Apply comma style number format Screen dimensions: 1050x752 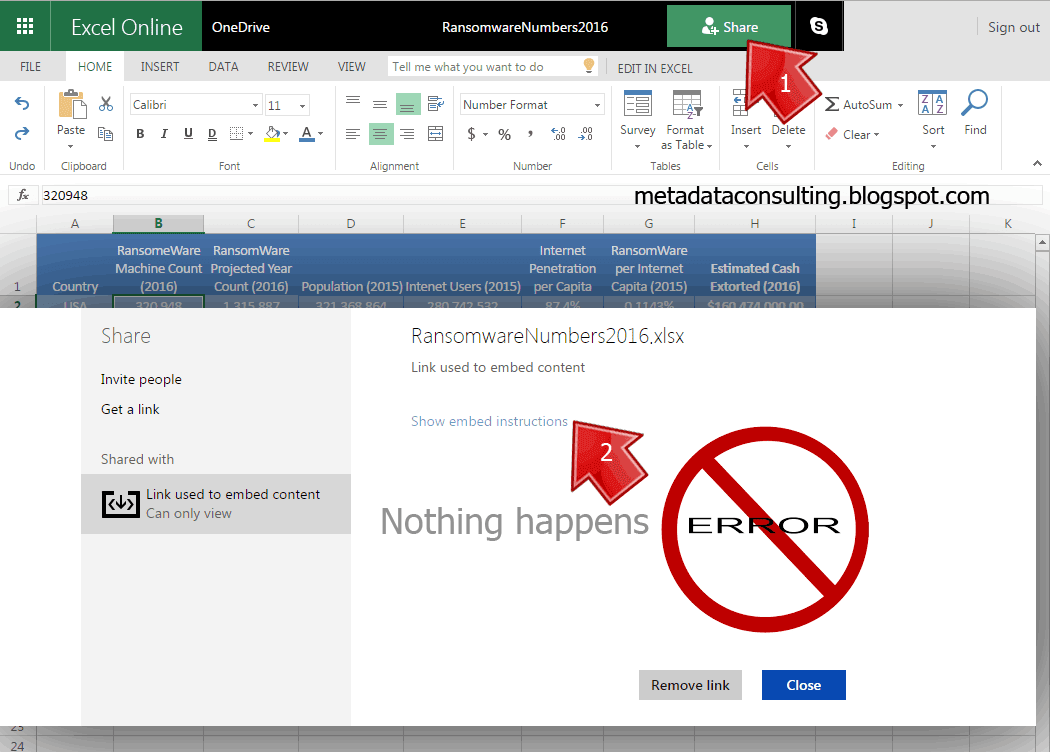point(530,134)
